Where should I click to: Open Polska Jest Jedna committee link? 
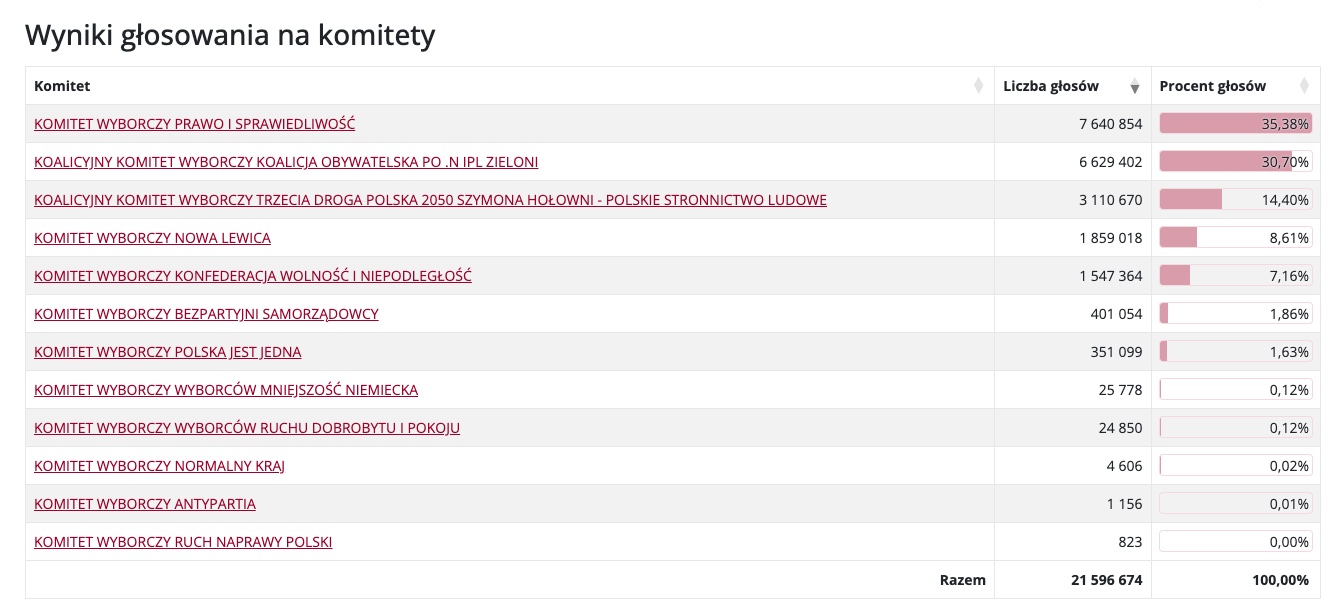[x=167, y=352]
